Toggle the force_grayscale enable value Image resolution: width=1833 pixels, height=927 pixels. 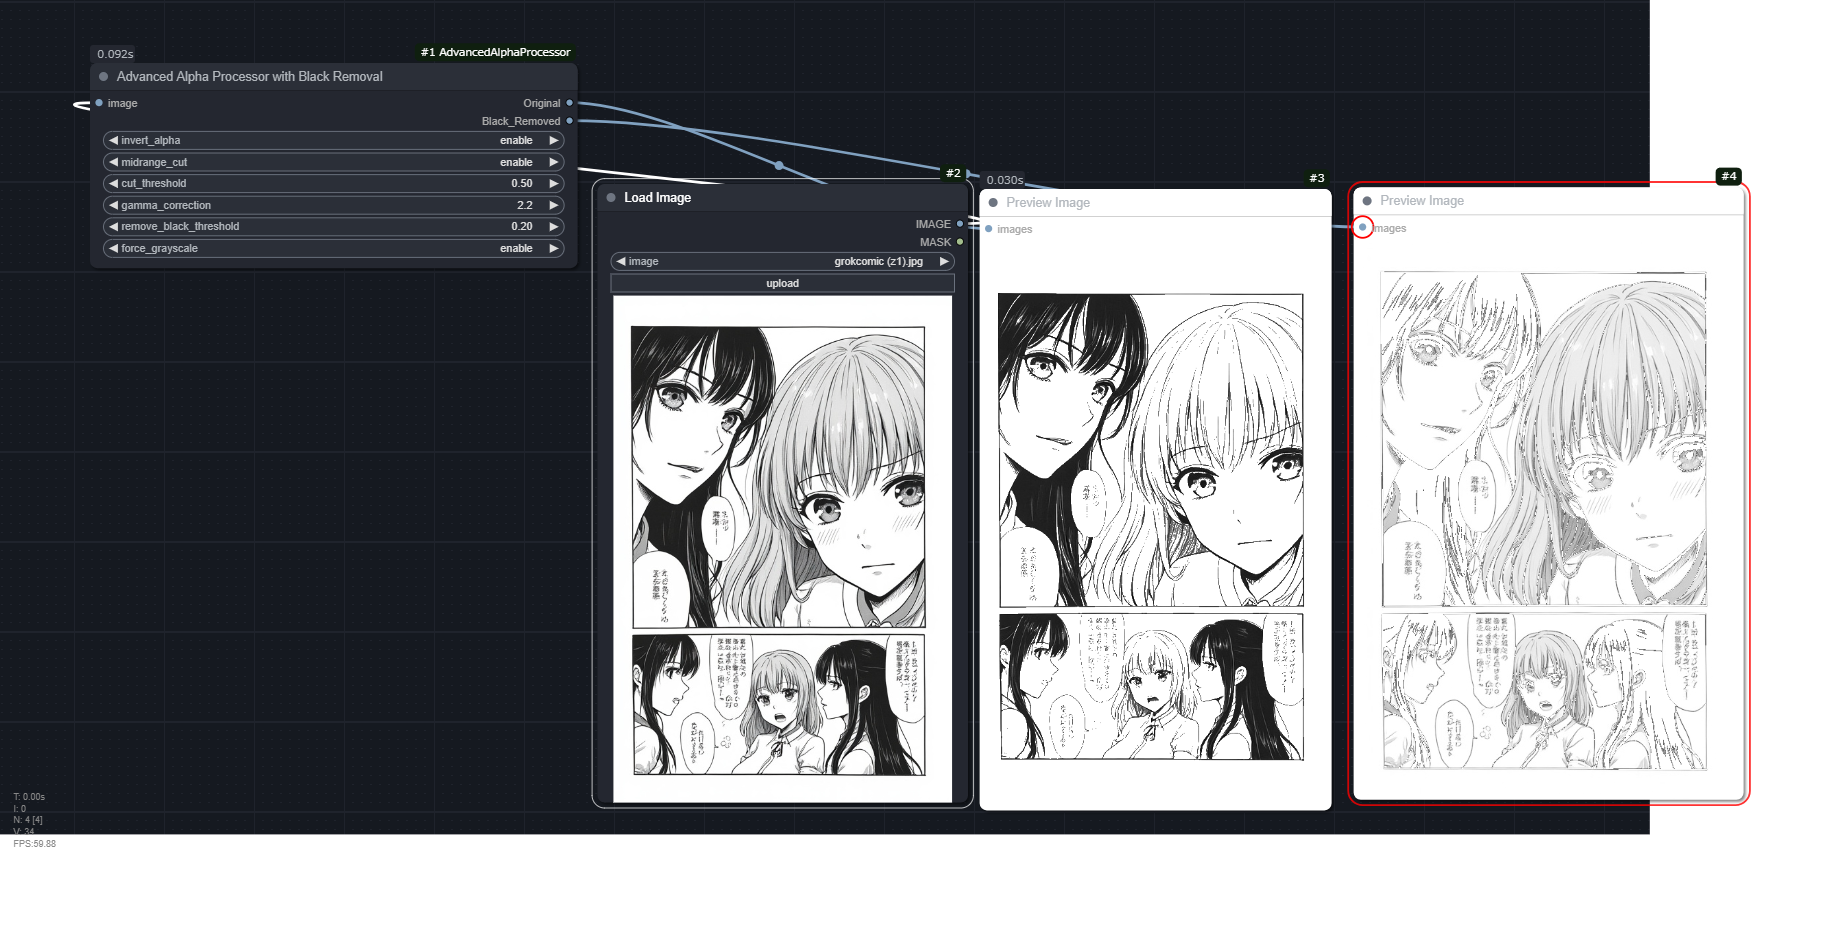pos(516,248)
